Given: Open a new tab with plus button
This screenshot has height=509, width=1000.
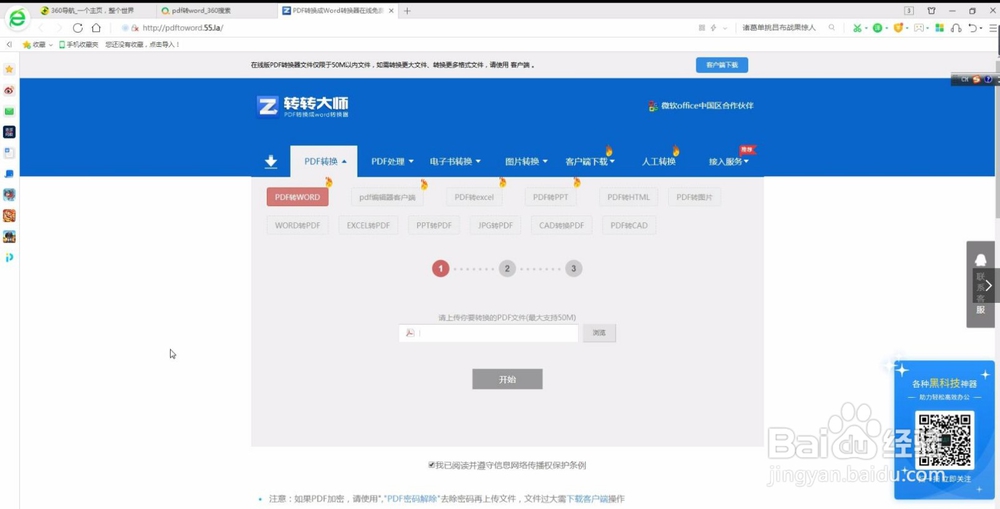Looking at the screenshot, I should [x=407, y=11].
